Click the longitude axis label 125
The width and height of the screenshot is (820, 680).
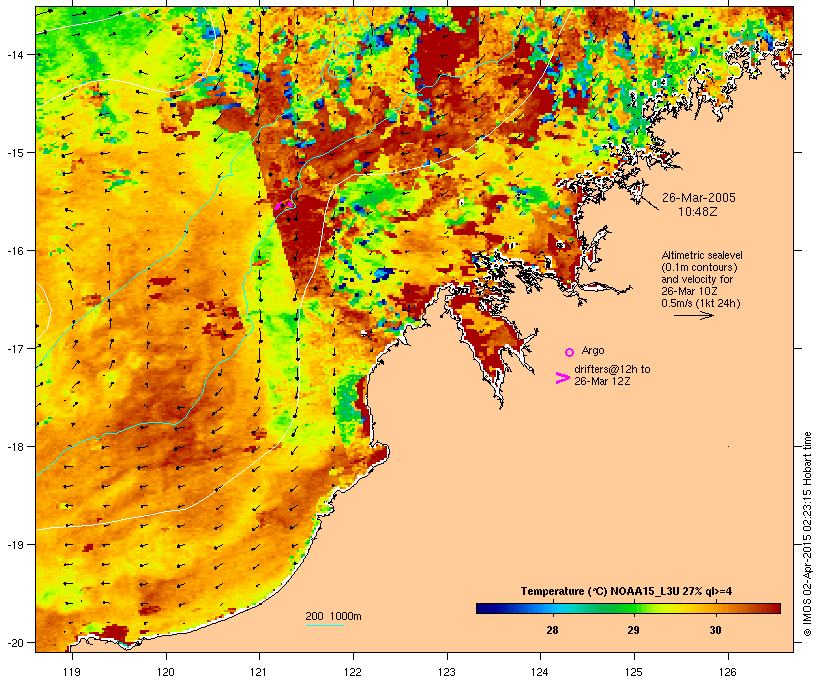(x=634, y=672)
